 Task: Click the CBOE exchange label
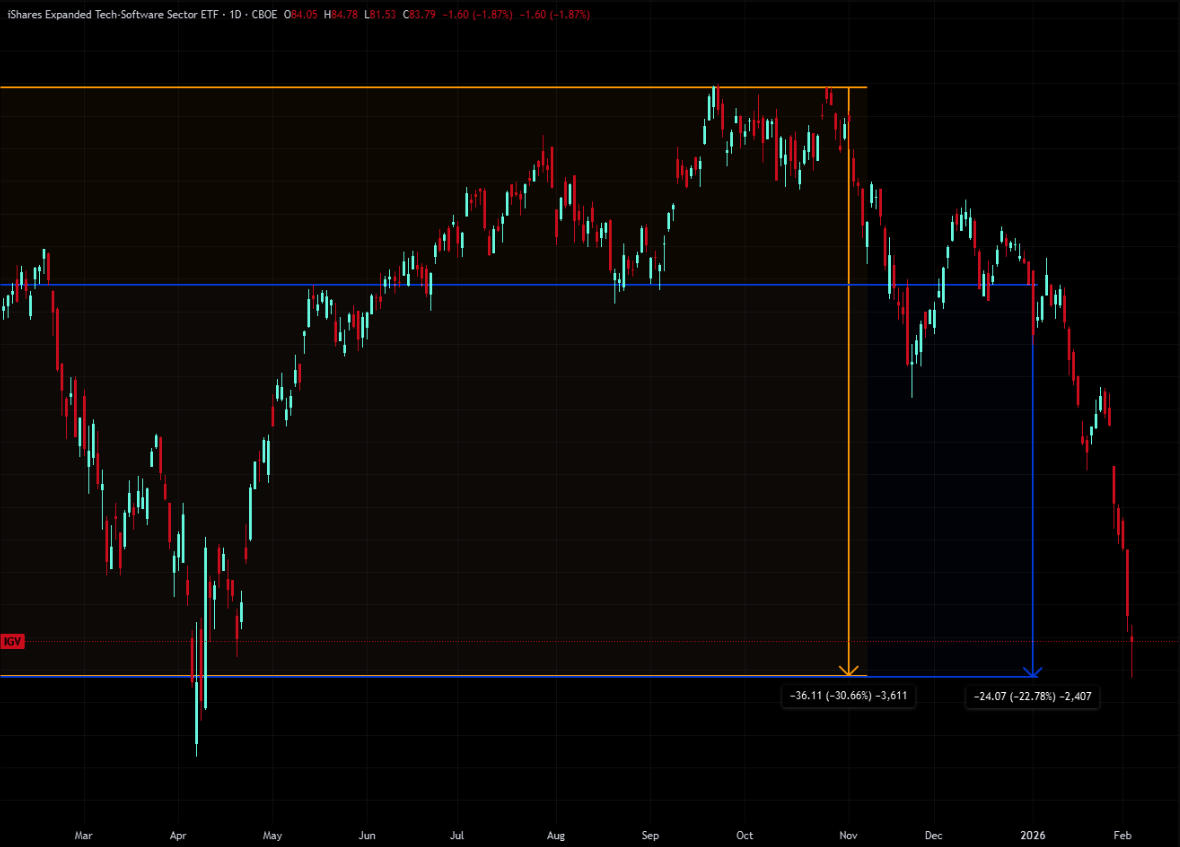click(264, 15)
